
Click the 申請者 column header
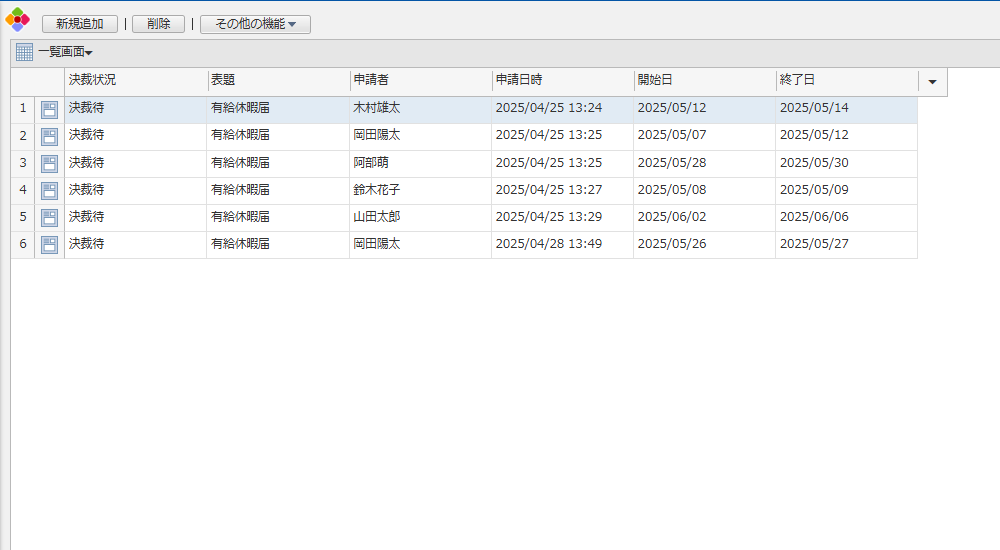(419, 81)
